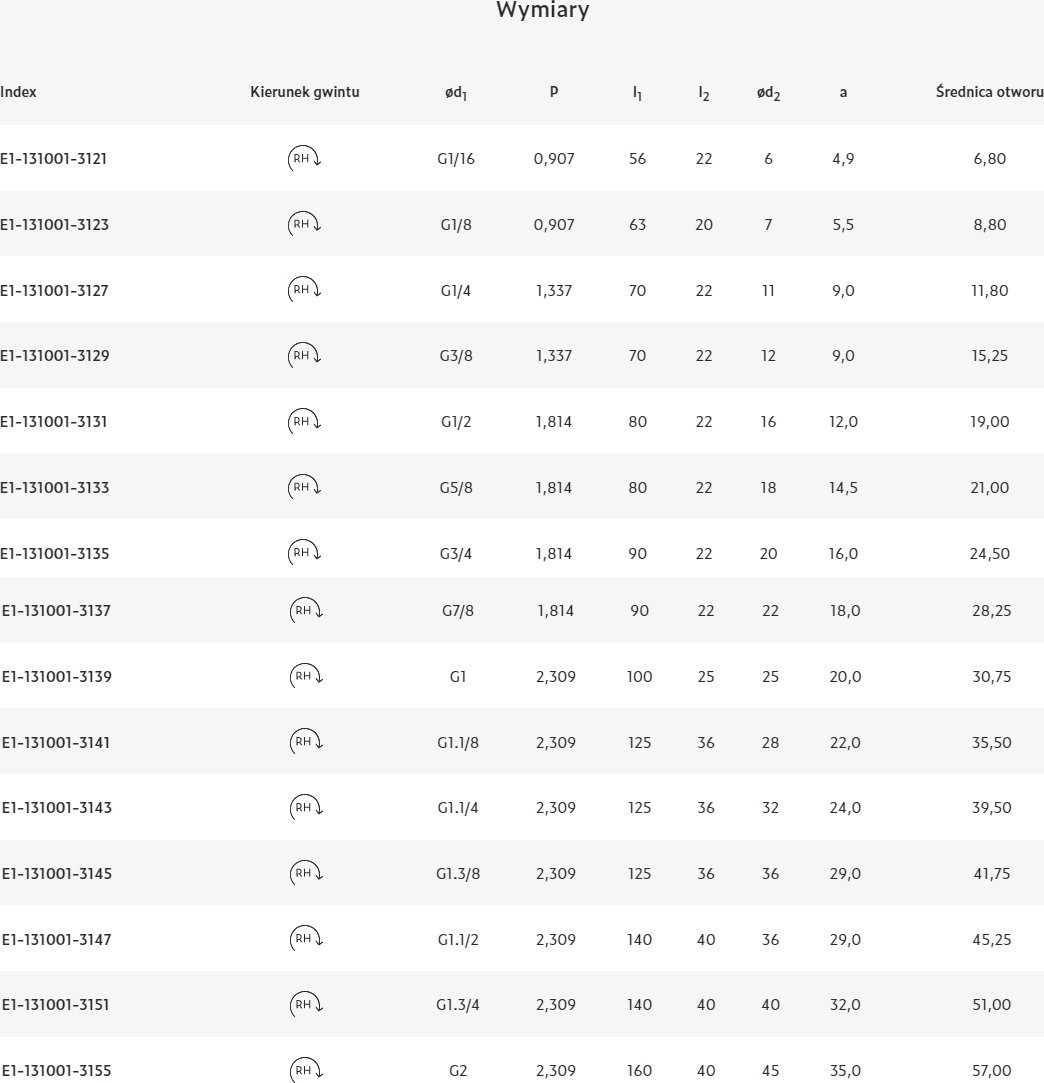The width and height of the screenshot is (1044, 1083).
Task: Click RH thread icon in G3/8 row
Action: (304, 355)
